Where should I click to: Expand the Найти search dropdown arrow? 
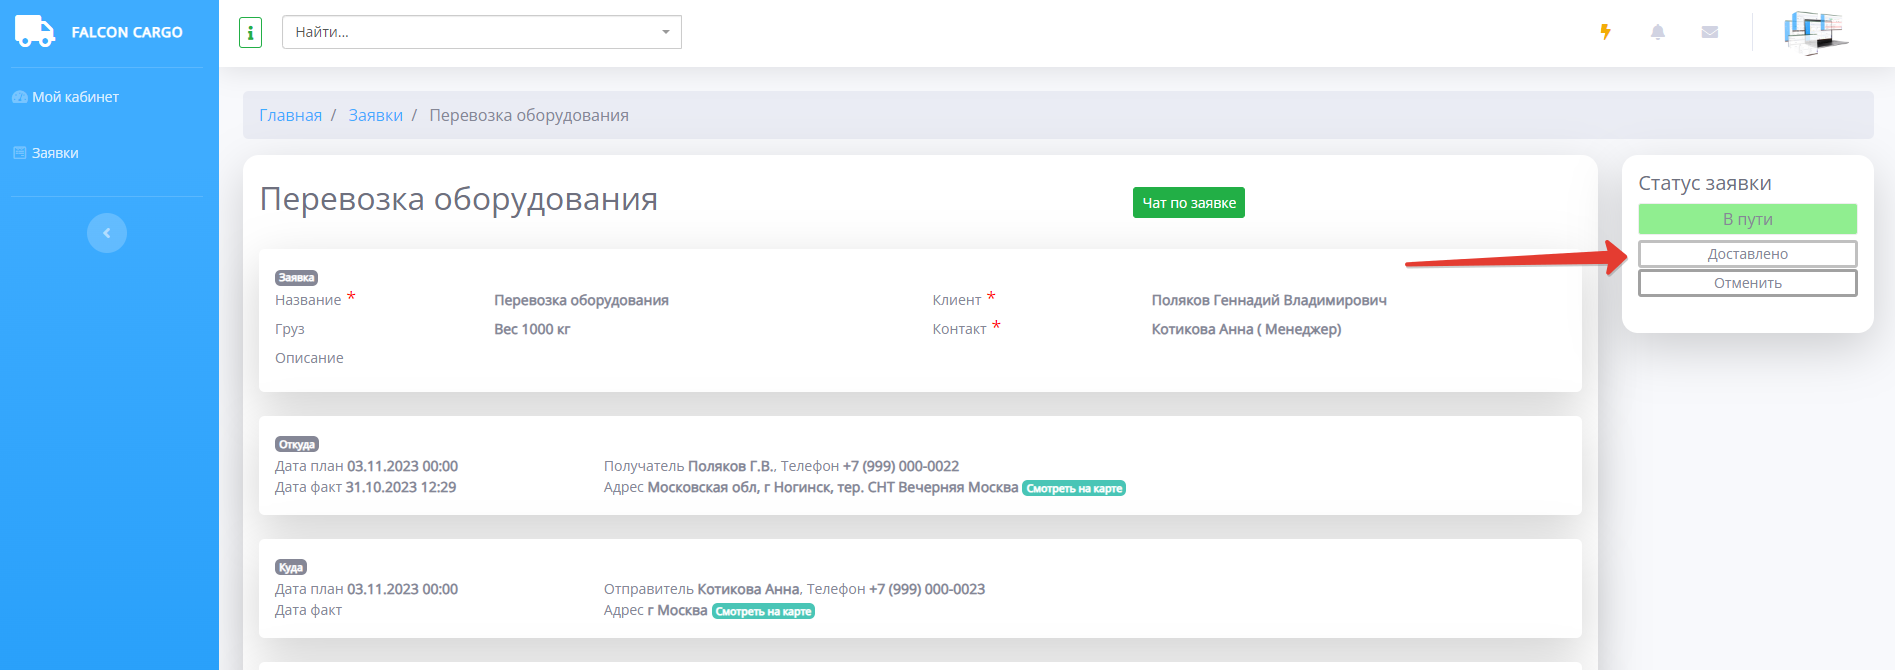point(665,32)
